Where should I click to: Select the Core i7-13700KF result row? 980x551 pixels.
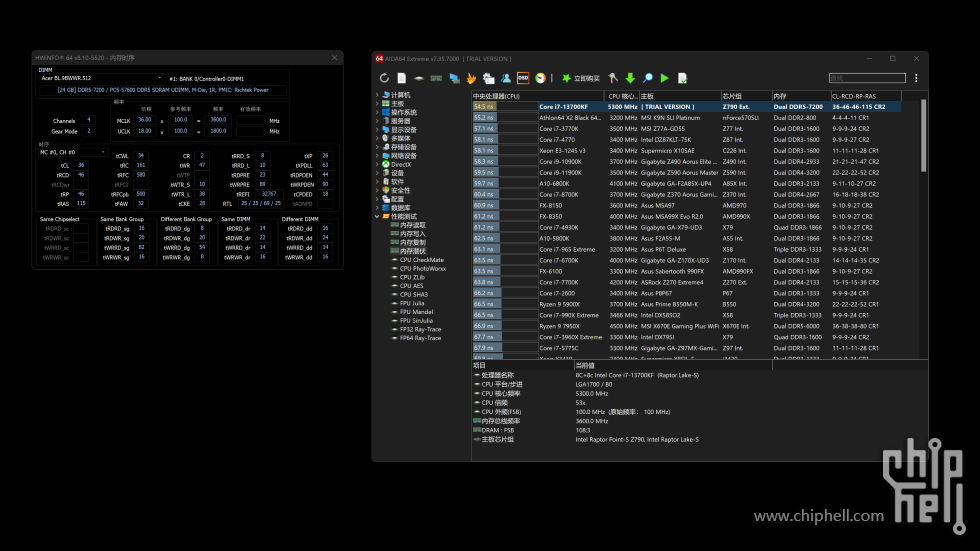[686, 107]
